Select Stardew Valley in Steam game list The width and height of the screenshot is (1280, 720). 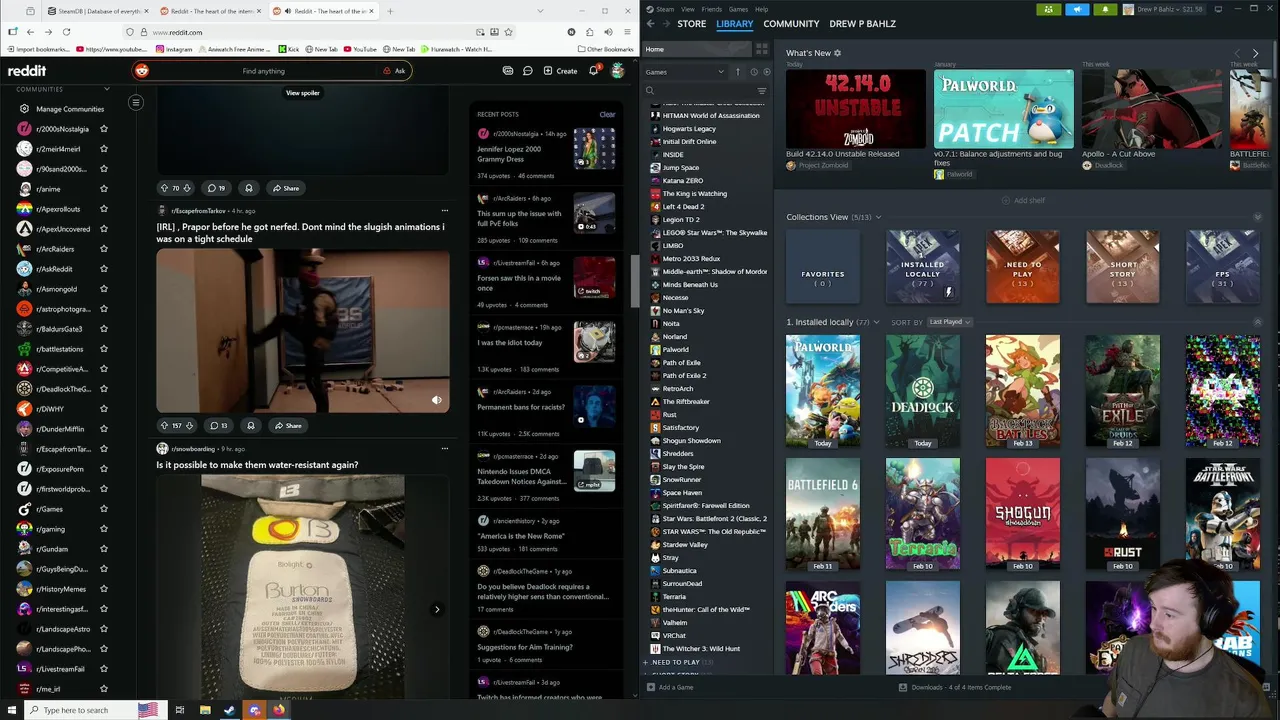point(685,545)
